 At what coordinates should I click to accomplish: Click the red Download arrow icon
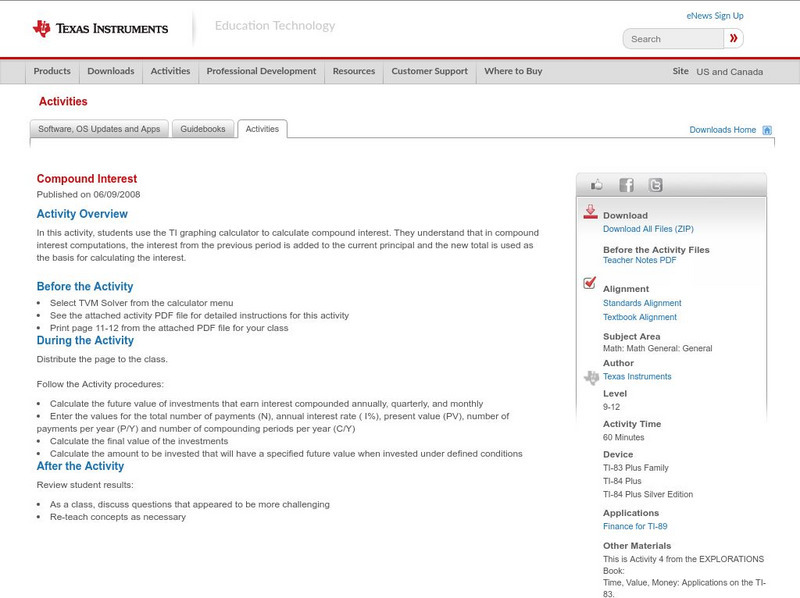(590, 212)
